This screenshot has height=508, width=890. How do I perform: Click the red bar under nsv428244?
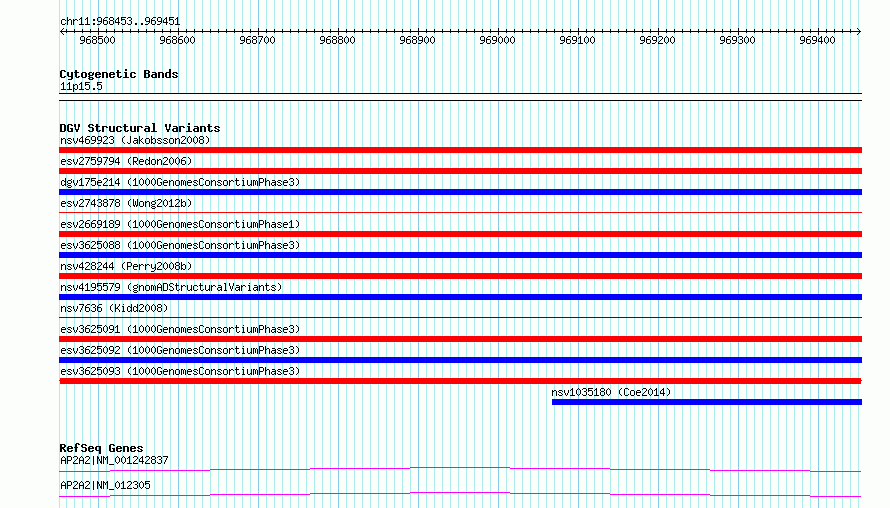tap(460, 276)
